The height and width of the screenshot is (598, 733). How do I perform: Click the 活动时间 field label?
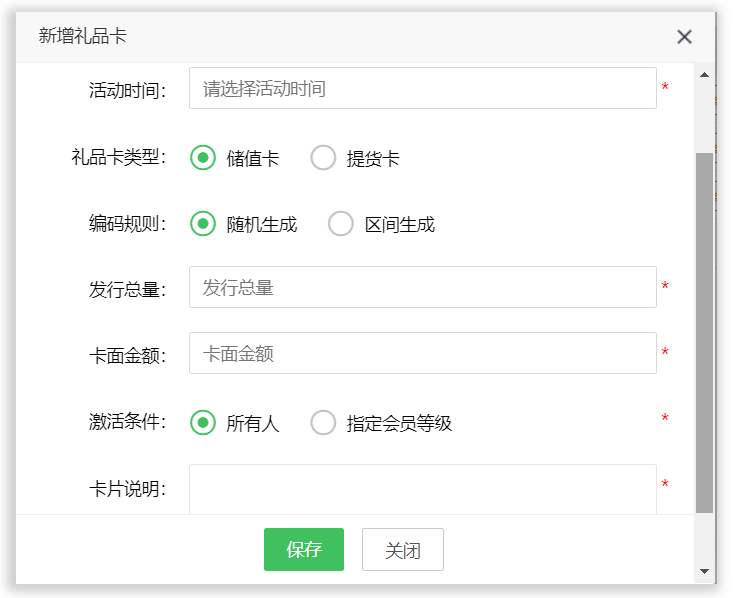click(x=127, y=90)
